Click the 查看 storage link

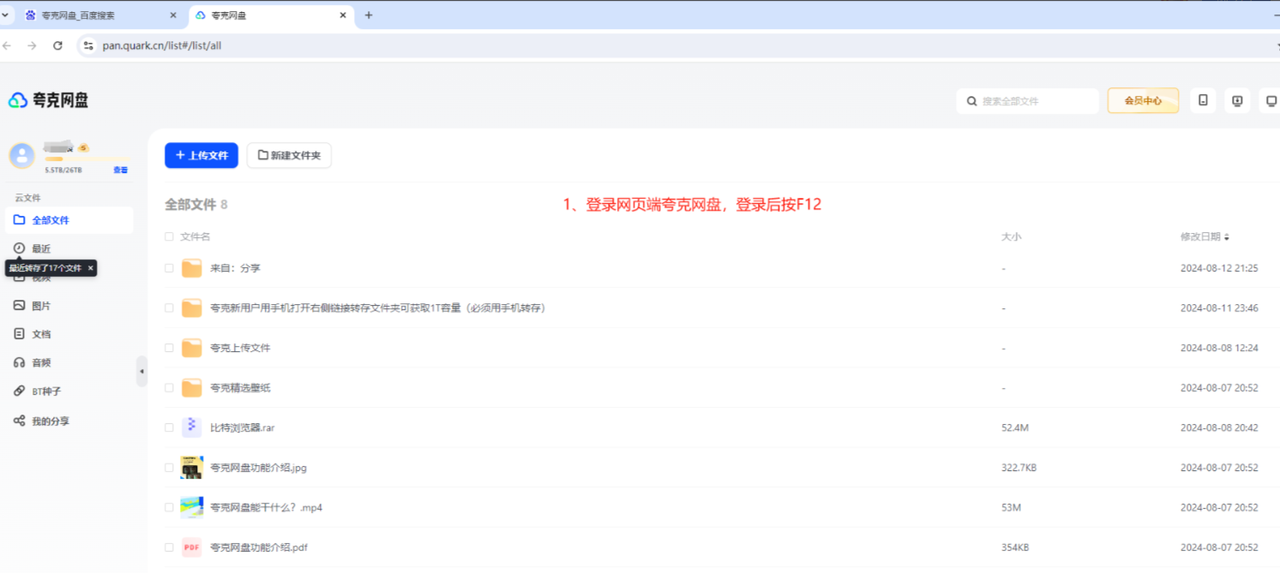pos(120,170)
